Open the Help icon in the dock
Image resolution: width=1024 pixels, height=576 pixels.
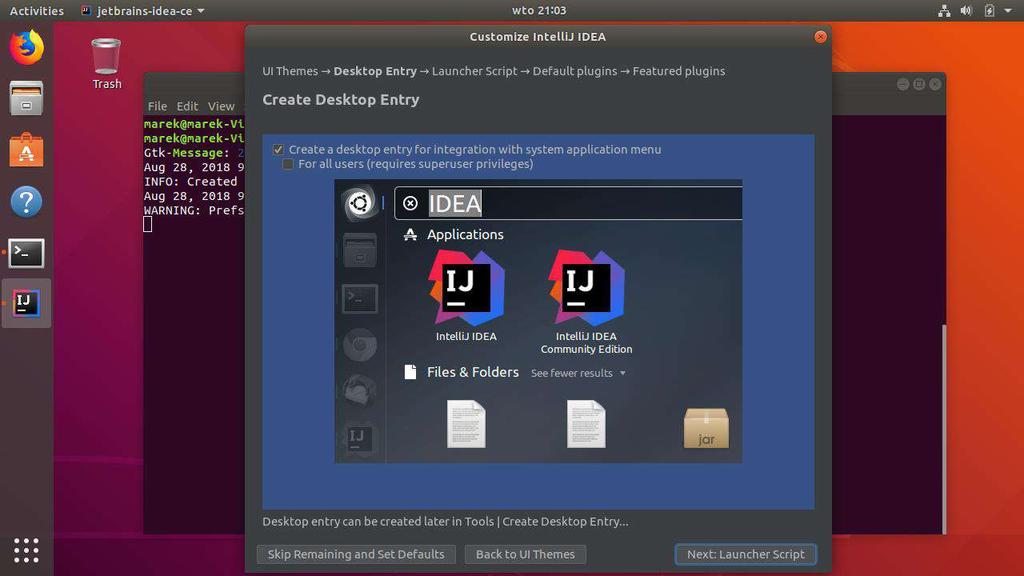(x=26, y=201)
